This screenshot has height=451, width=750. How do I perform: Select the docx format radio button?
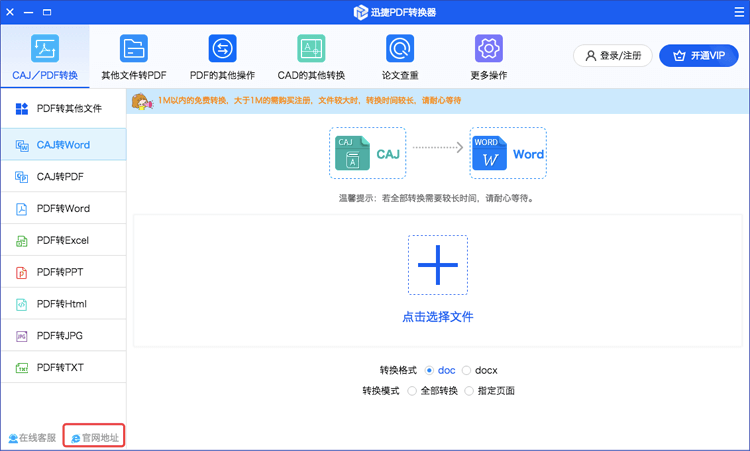466,371
